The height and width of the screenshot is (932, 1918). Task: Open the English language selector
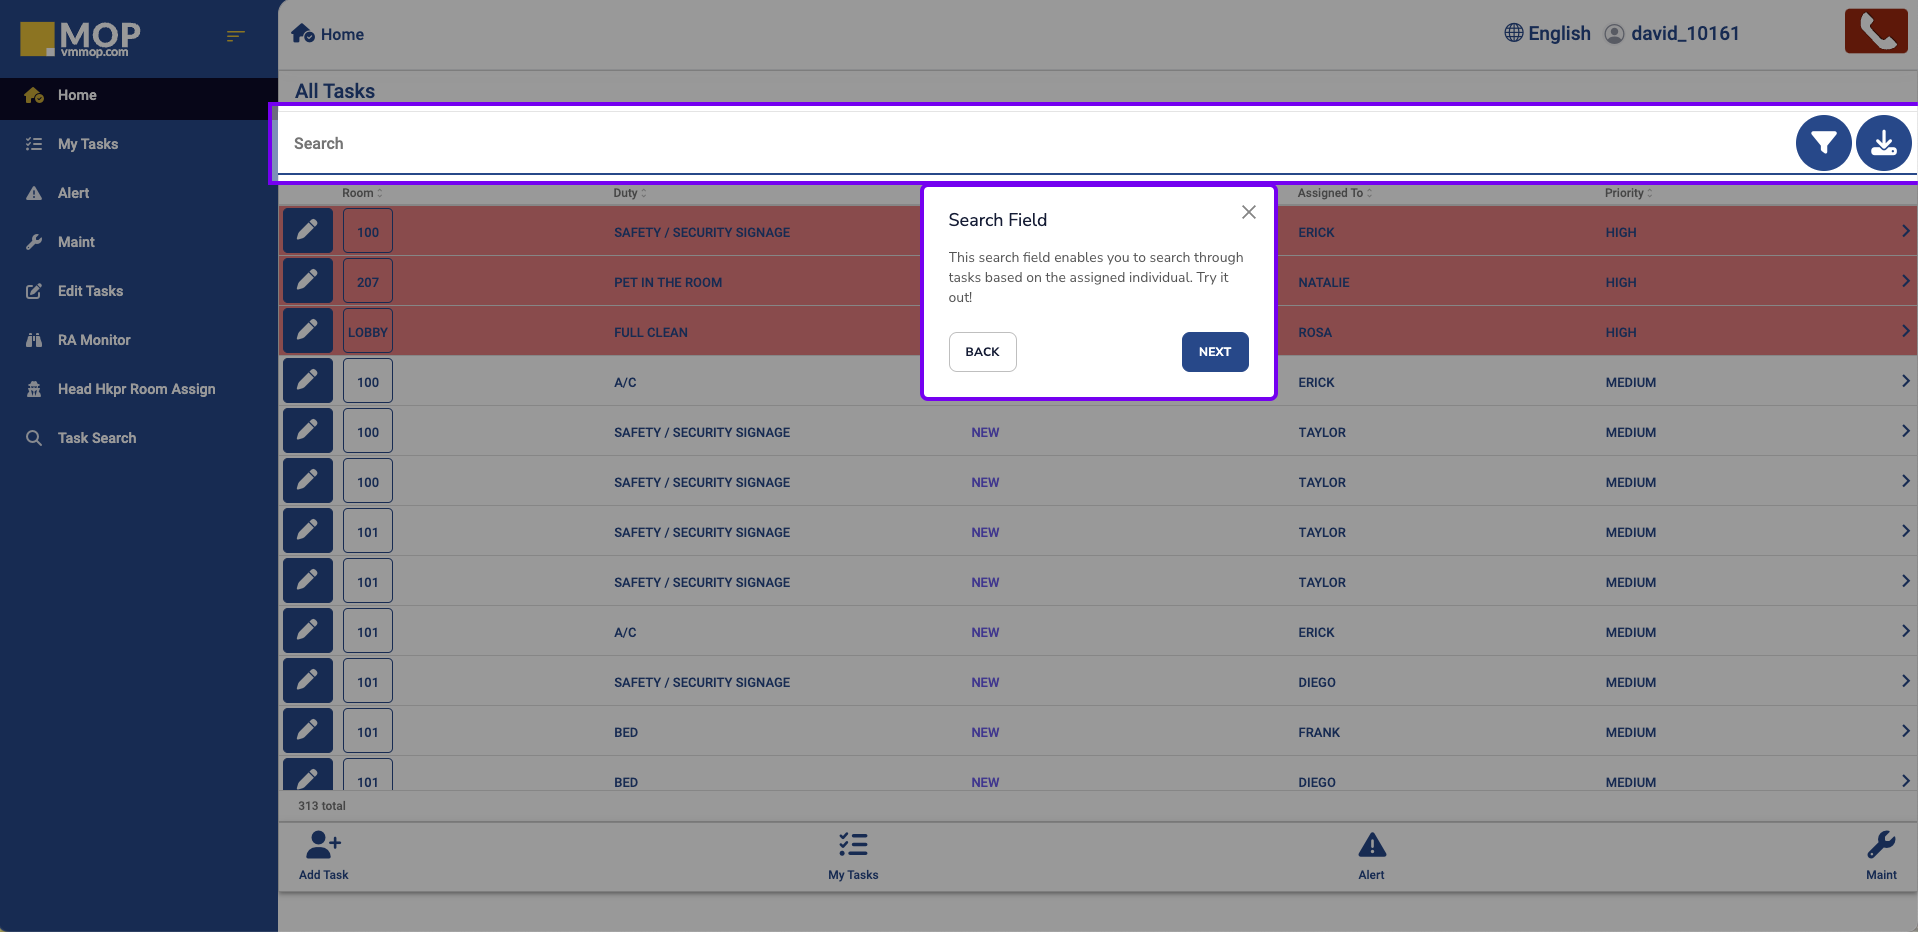(1547, 34)
